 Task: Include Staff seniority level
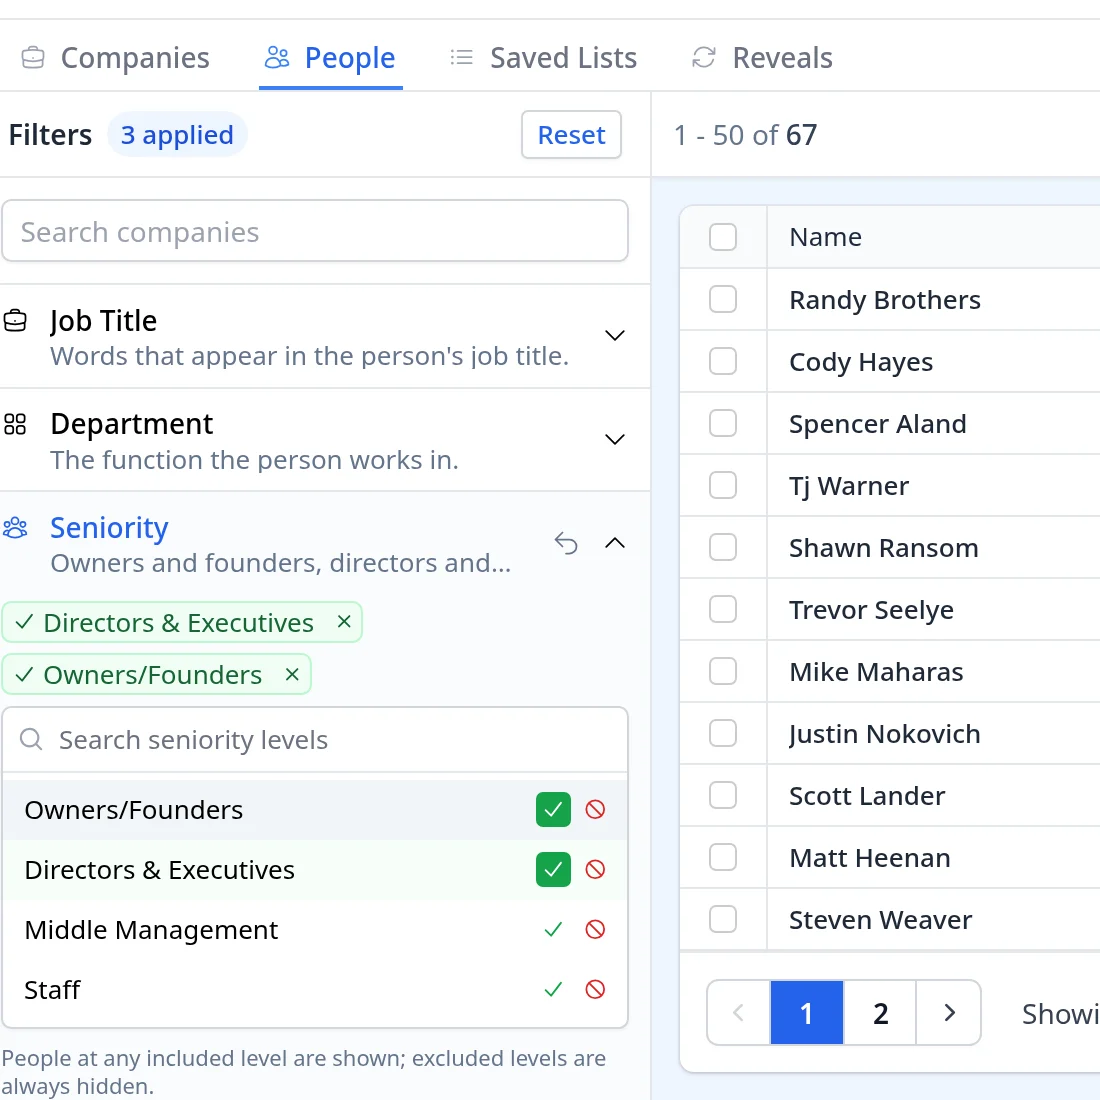click(x=554, y=990)
